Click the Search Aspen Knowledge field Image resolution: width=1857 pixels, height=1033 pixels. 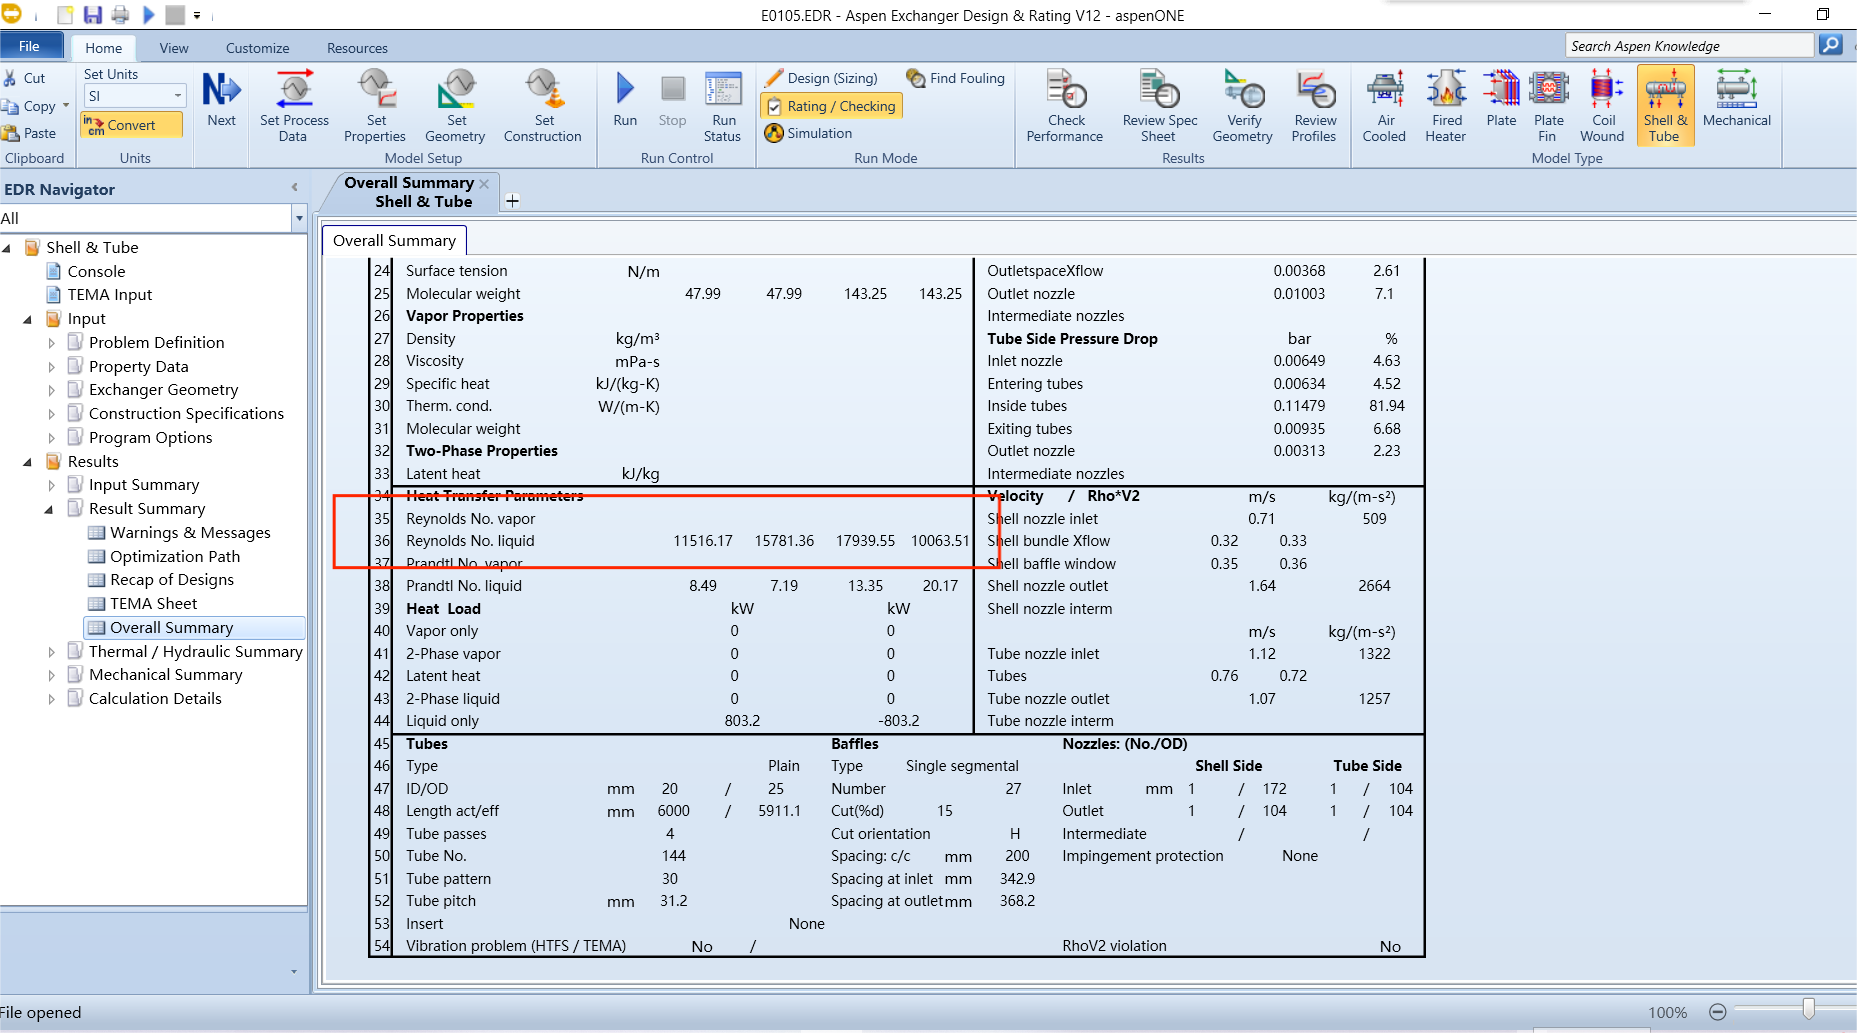1689,45
